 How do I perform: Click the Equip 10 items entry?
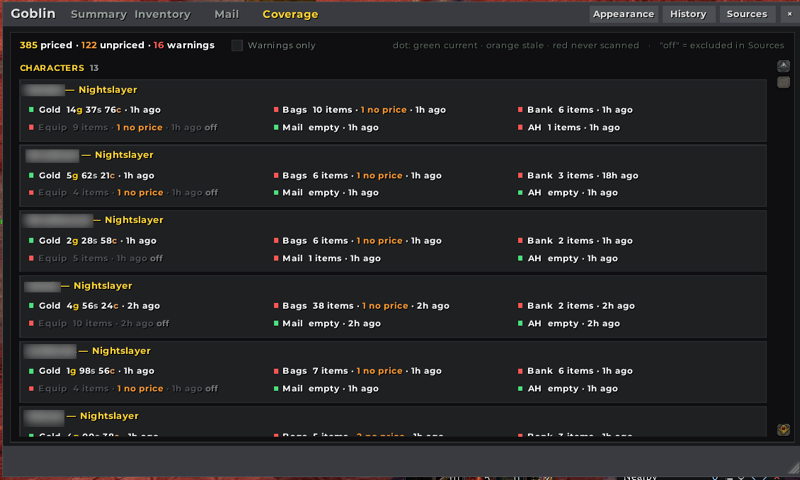coord(98,323)
